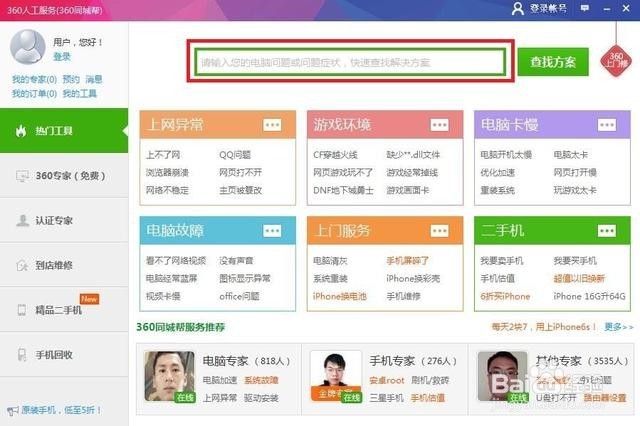Click the 手机专家 expert photo
The height and width of the screenshot is (426, 640).
336,376
